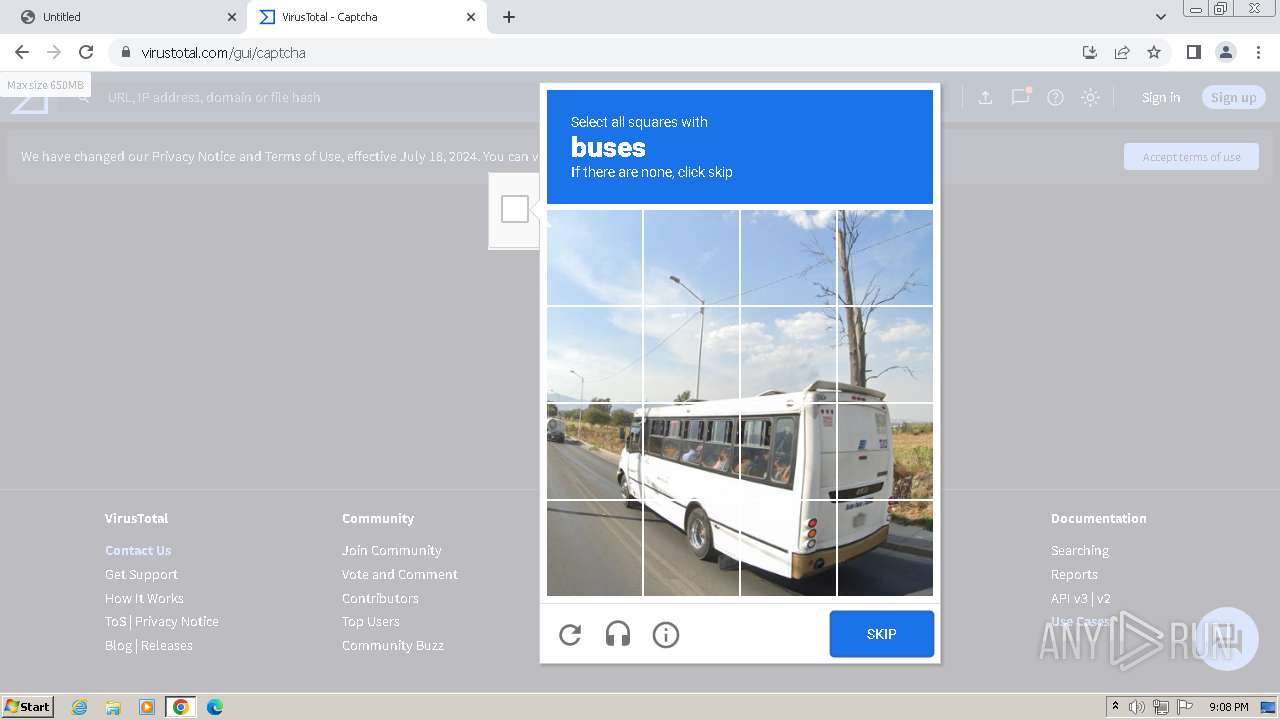Go forward in browser history
Image resolution: width=1280 pixels, height=720 pixels.
pos(54,52)
